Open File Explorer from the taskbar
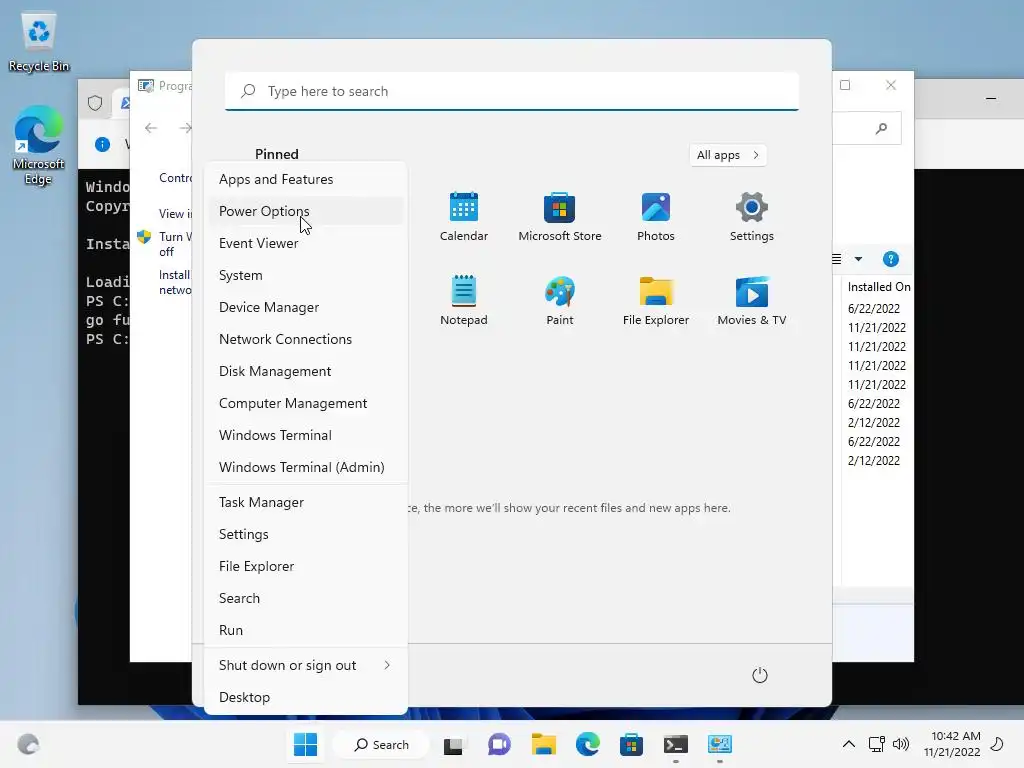 pos(543,744)
